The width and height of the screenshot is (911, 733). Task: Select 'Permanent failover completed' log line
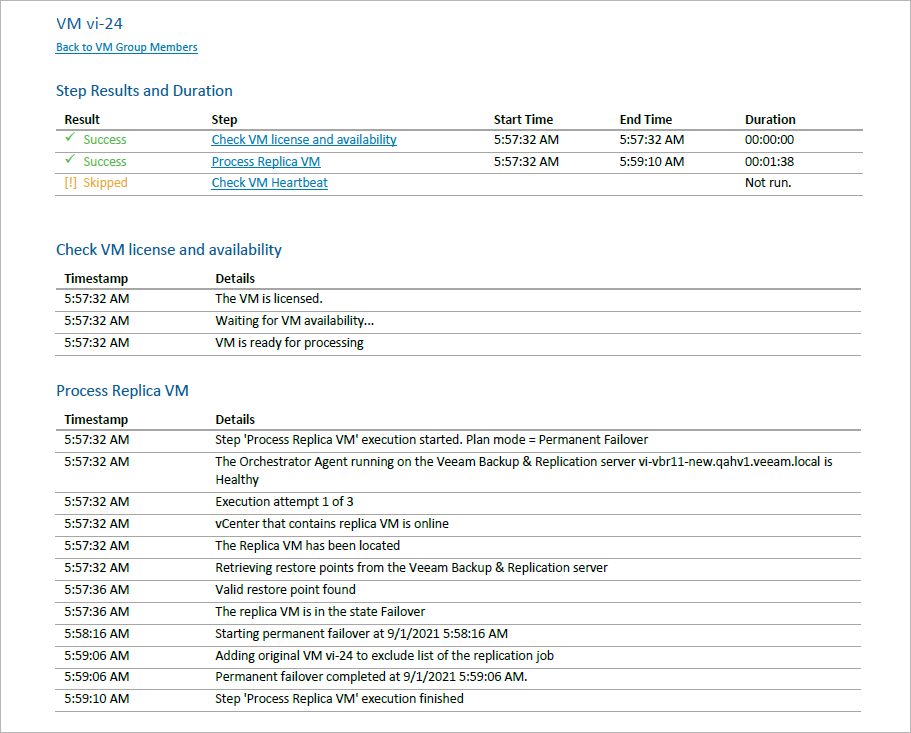[371, 677]
